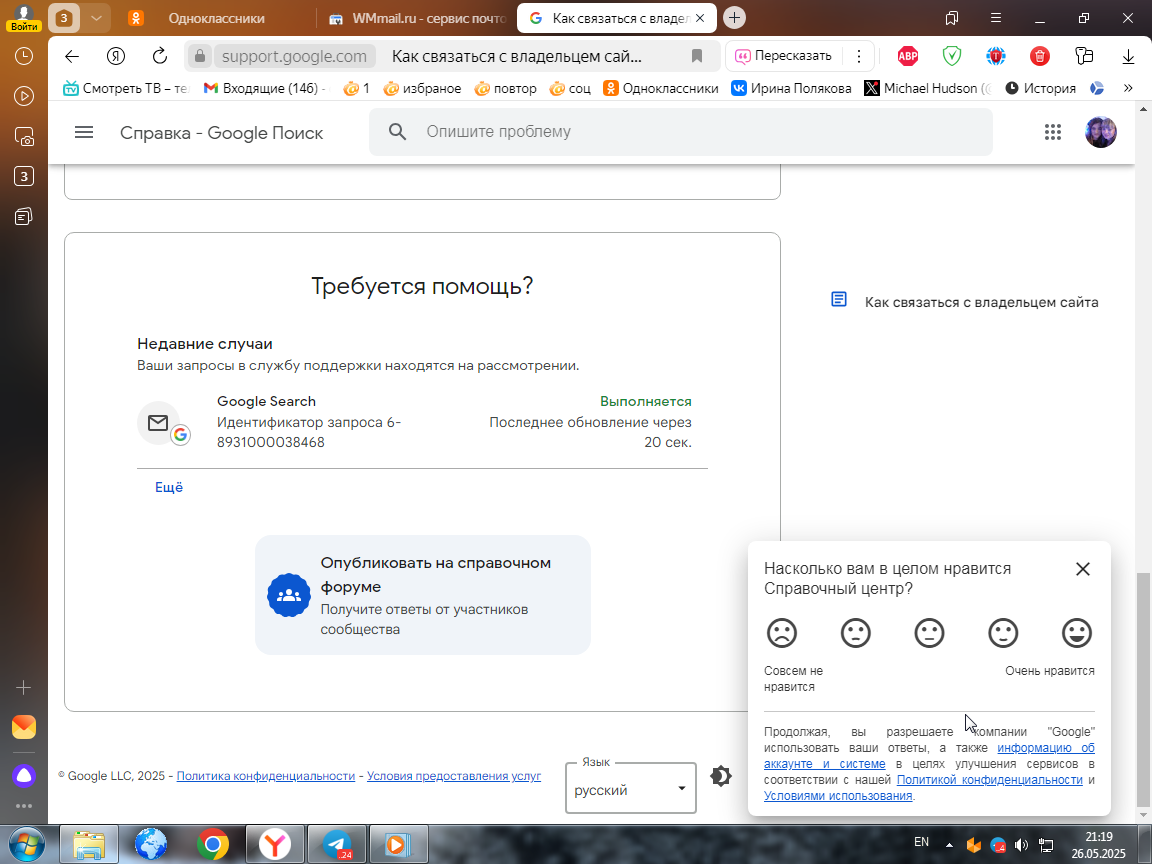Open the Google Search support request entry
This screenshot has width=1152, height=864.
tap(422, 422)
